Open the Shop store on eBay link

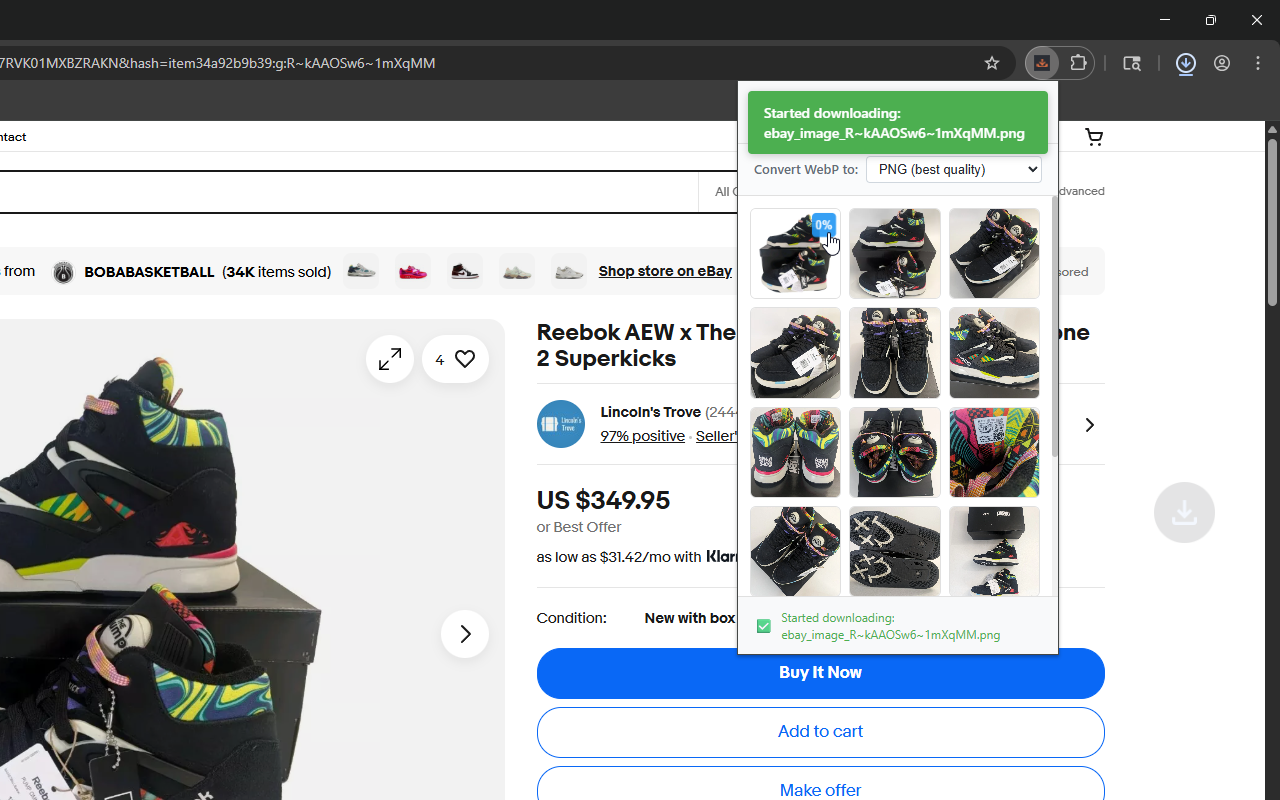[x=665, y=271]
